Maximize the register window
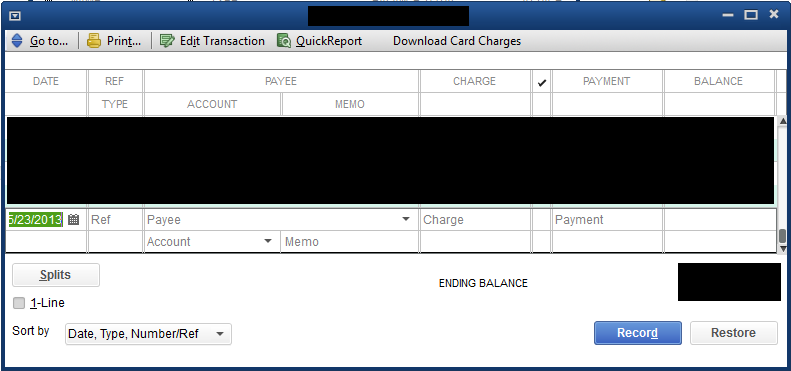Screen dimensions: 791x371 point(751,15)
